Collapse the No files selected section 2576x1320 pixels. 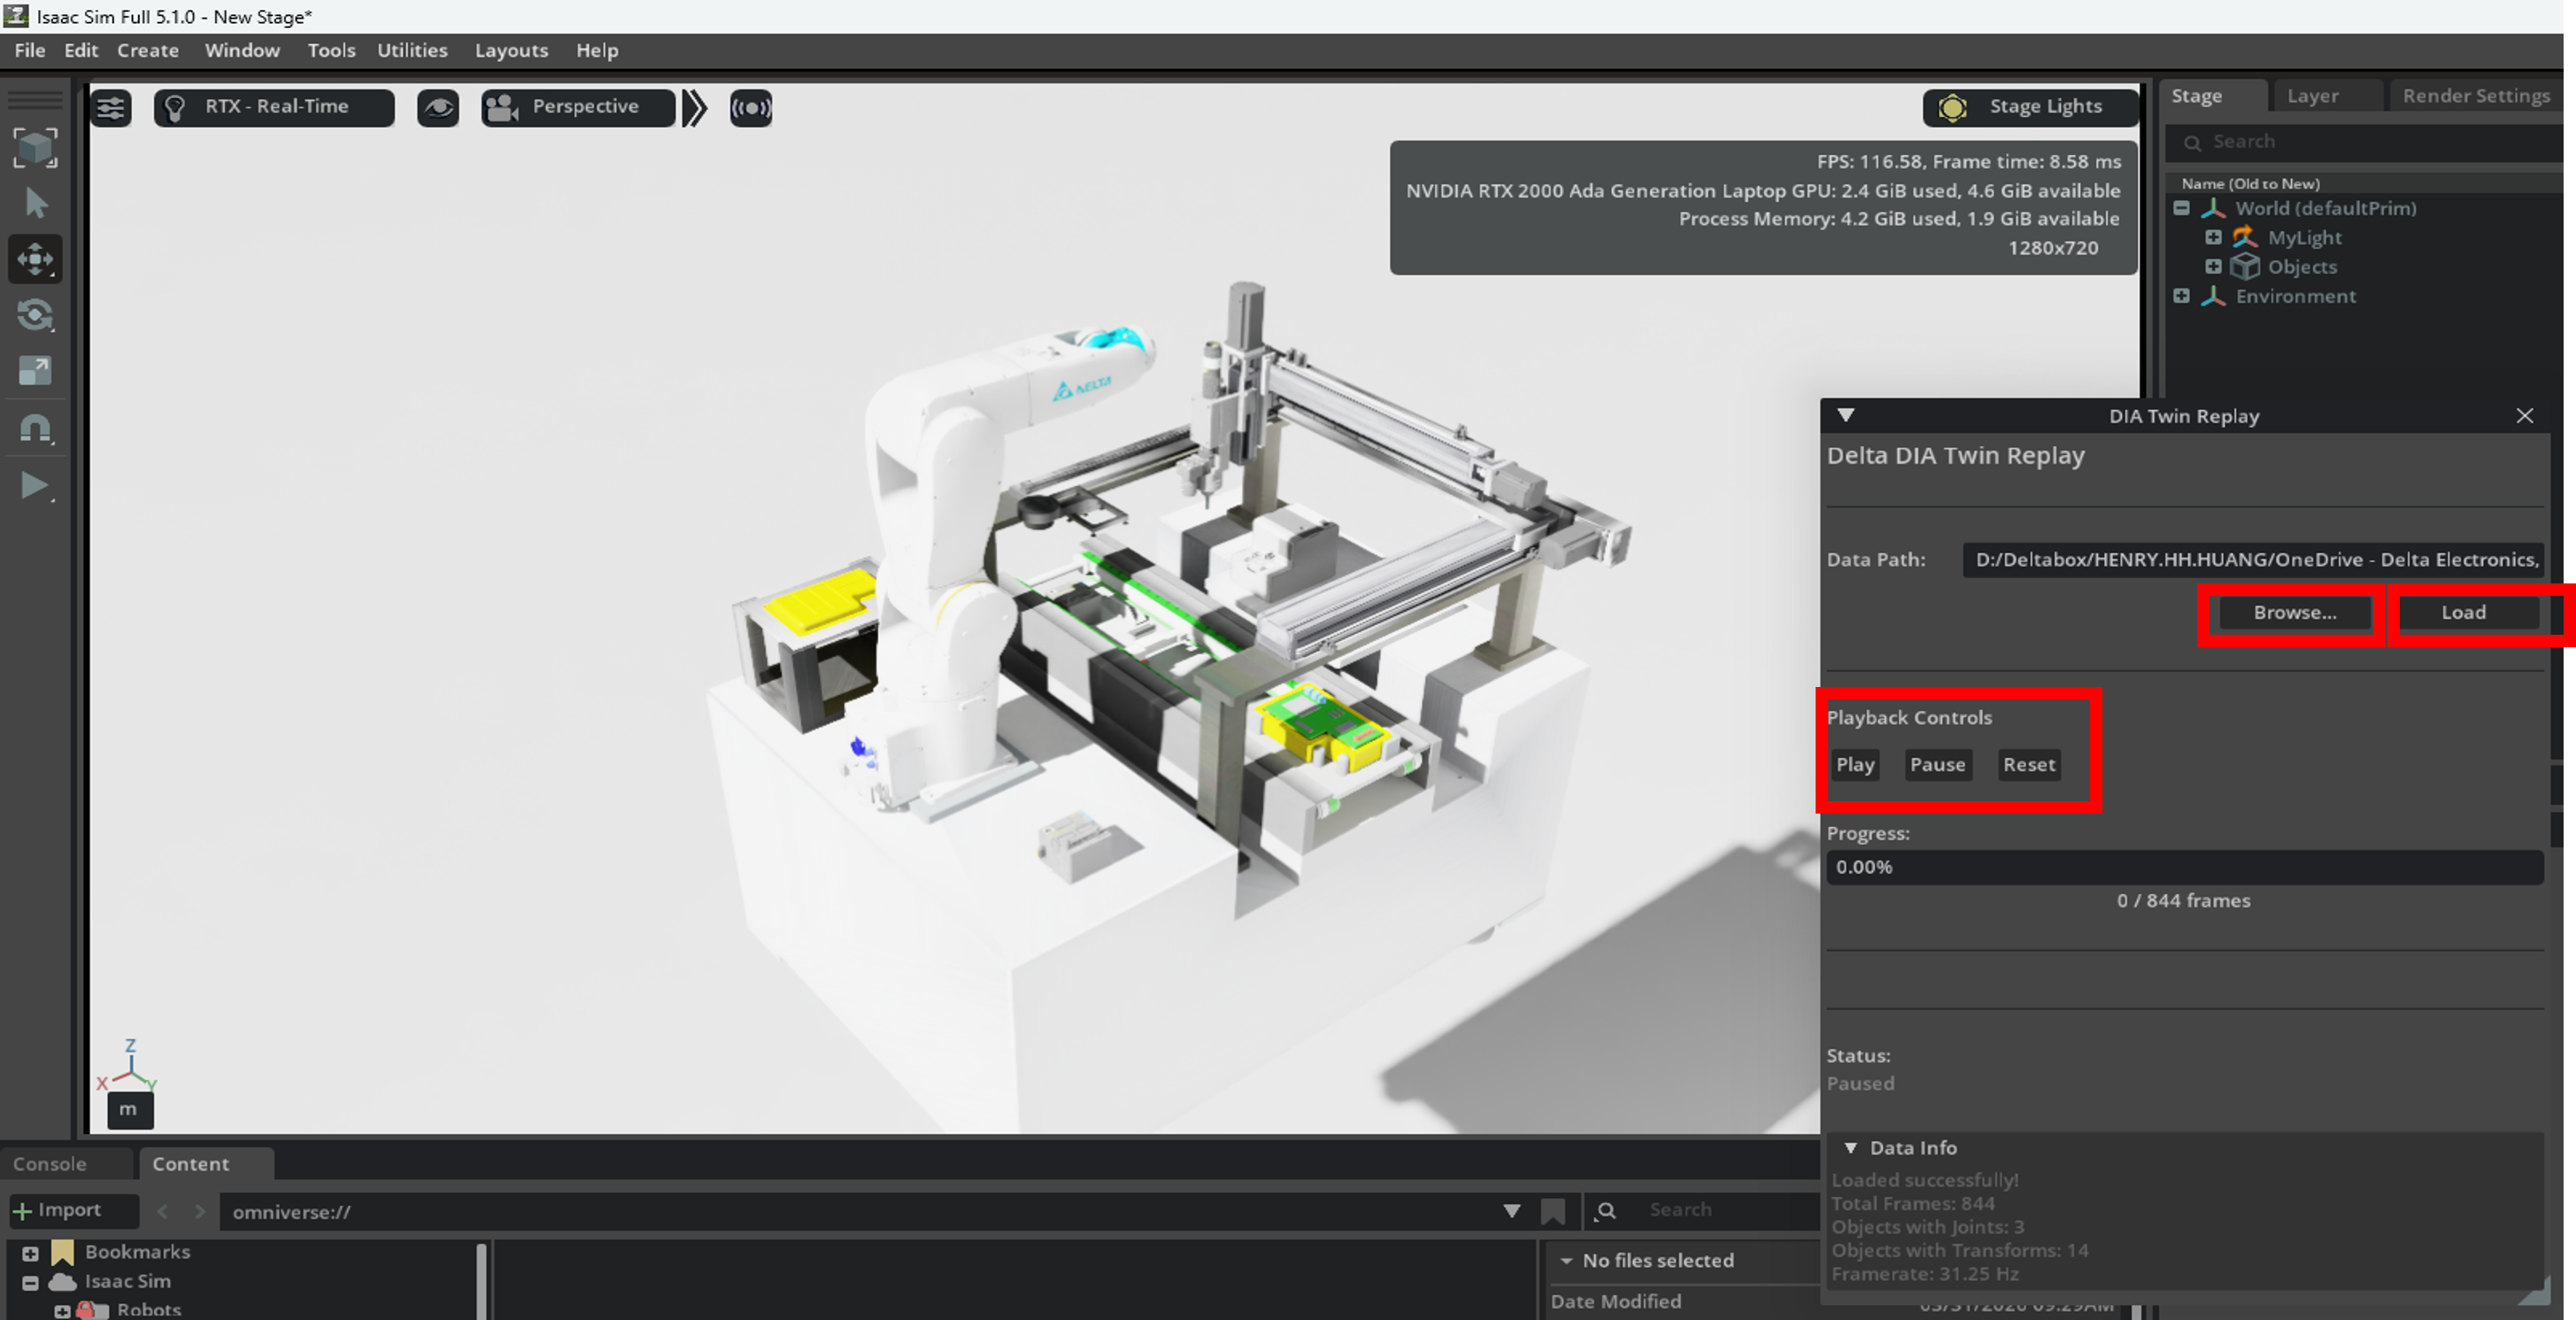coord(1566,1261)
